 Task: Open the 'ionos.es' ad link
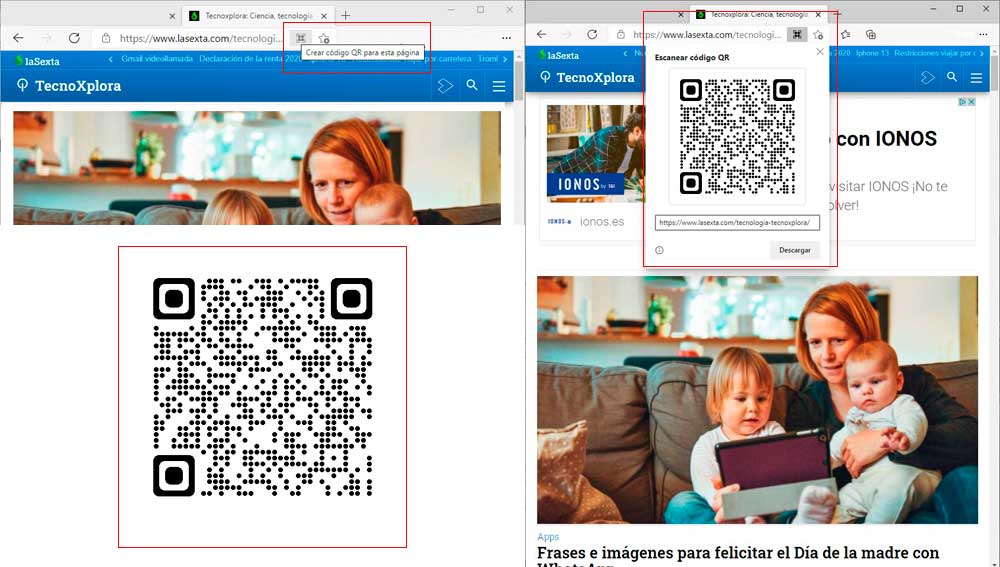602,221
